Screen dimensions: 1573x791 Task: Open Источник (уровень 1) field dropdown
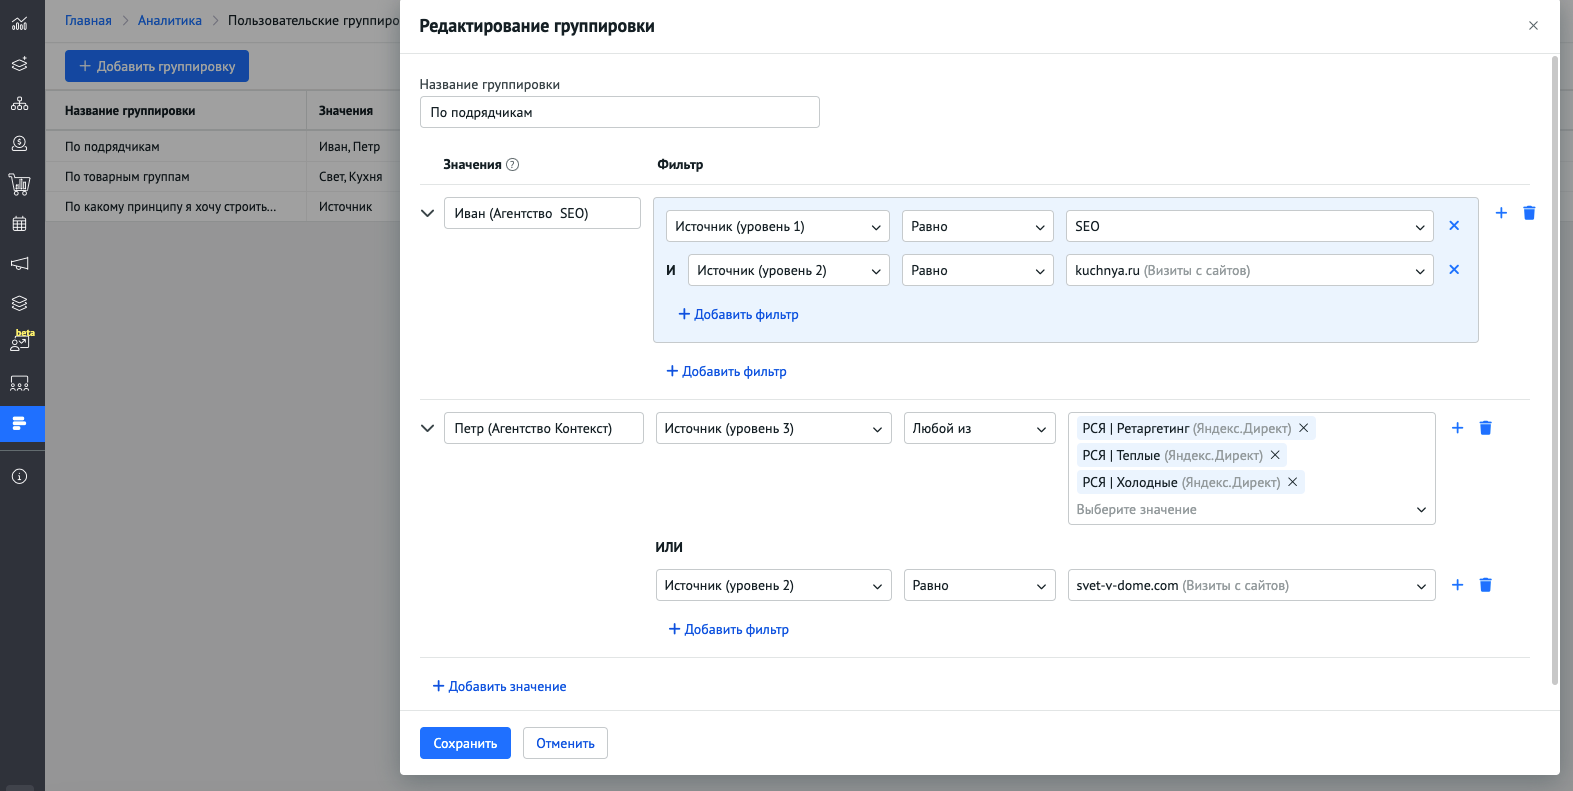[777, 226]
